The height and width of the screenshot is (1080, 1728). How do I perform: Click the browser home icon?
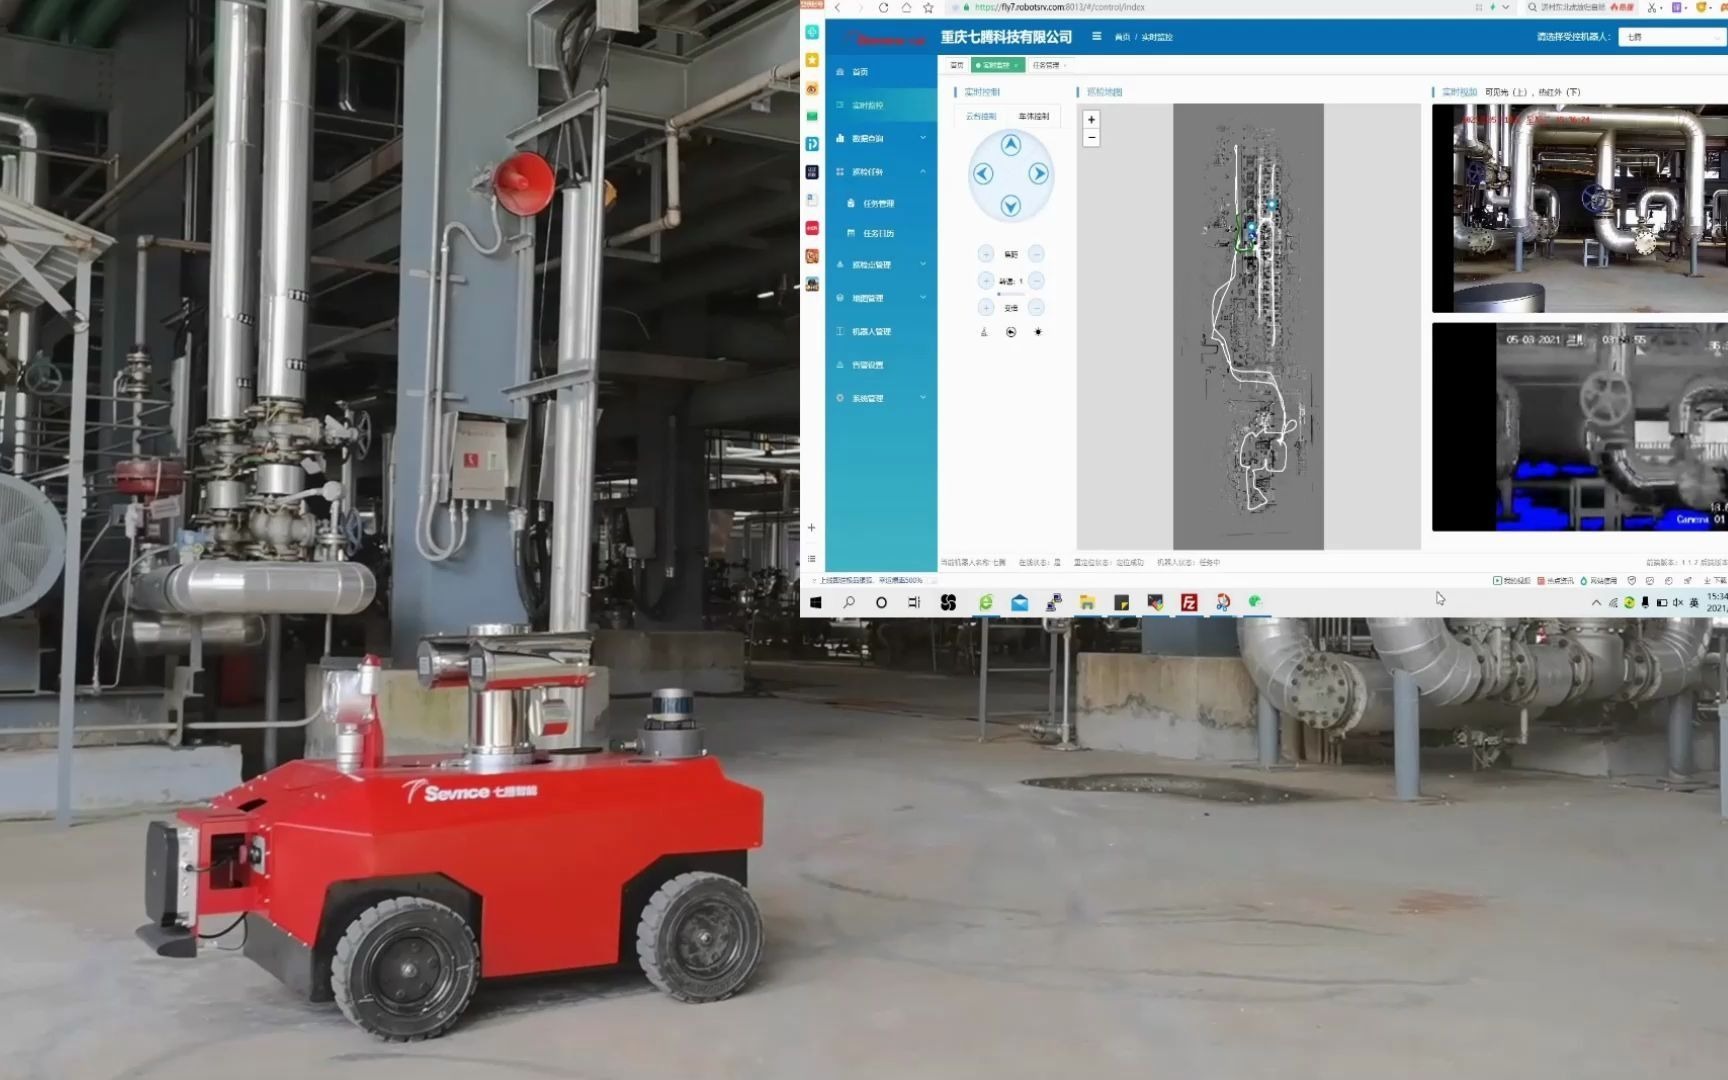pyautogui.click(x=906, y=7)
